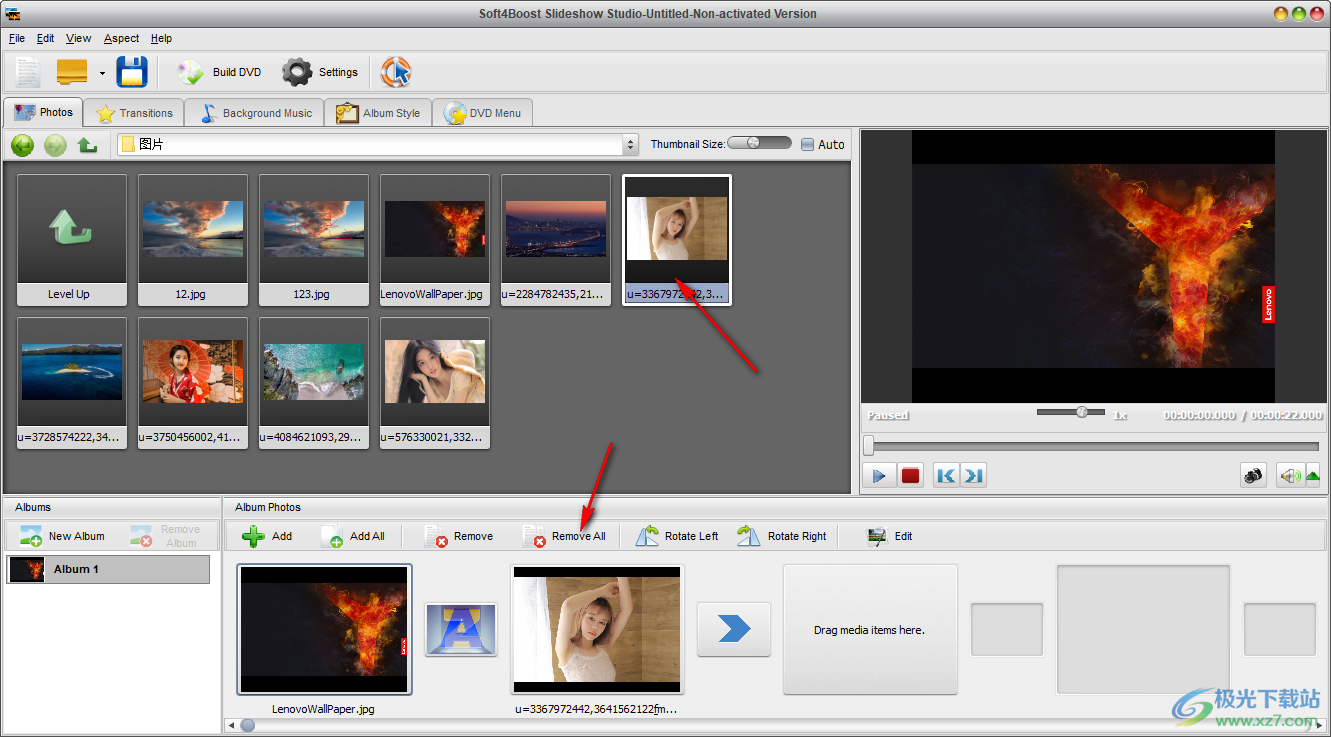Click the Build DVD toolbar button

point(219,72)
